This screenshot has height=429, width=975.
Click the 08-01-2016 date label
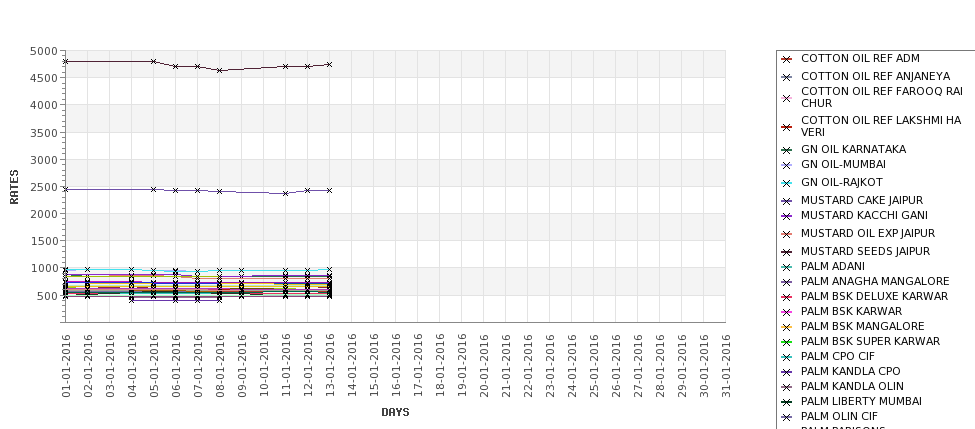point(220,366)
